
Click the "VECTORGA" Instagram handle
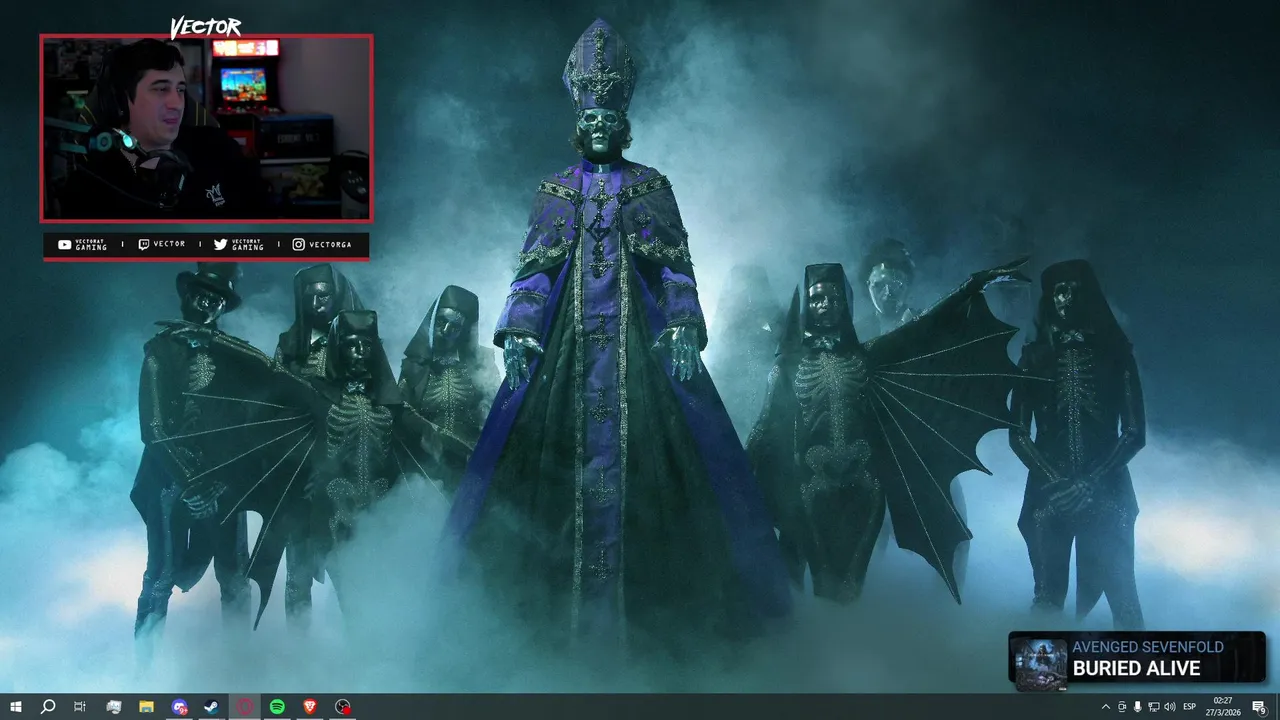330,245
